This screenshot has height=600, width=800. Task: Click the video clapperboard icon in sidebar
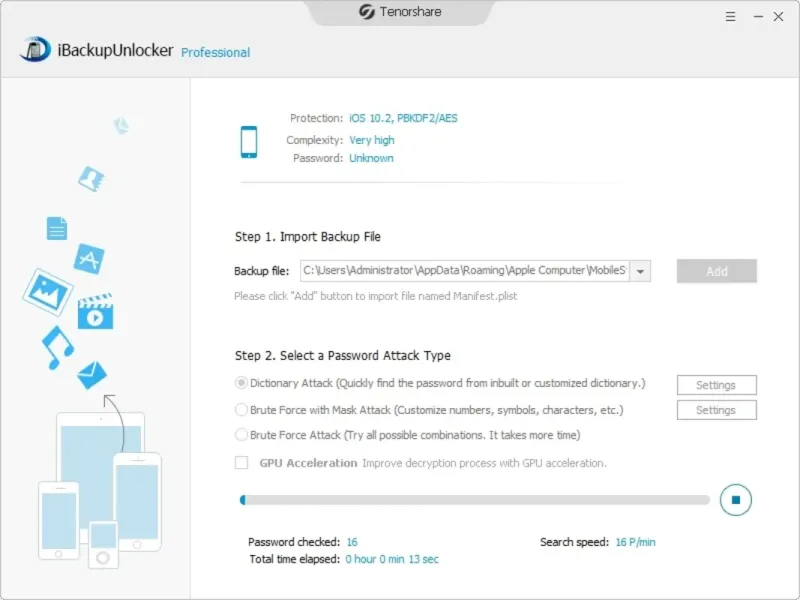point(95,311)
